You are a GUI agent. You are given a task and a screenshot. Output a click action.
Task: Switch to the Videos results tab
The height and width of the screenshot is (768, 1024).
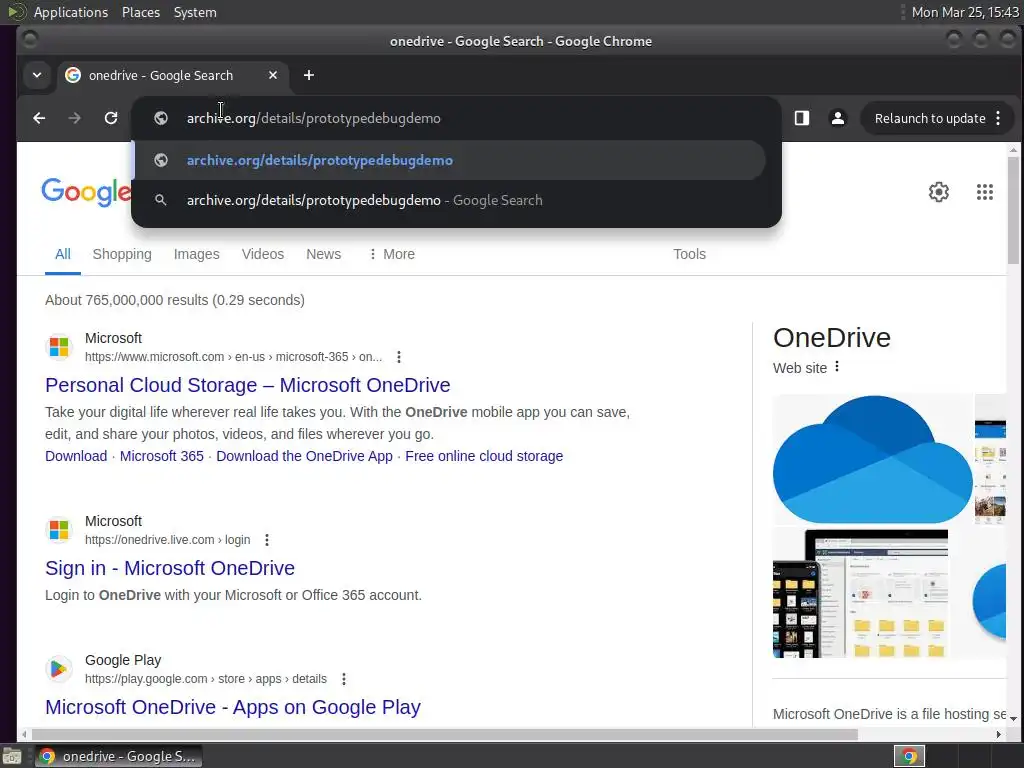pyautogui.click(x=263, y=254)
